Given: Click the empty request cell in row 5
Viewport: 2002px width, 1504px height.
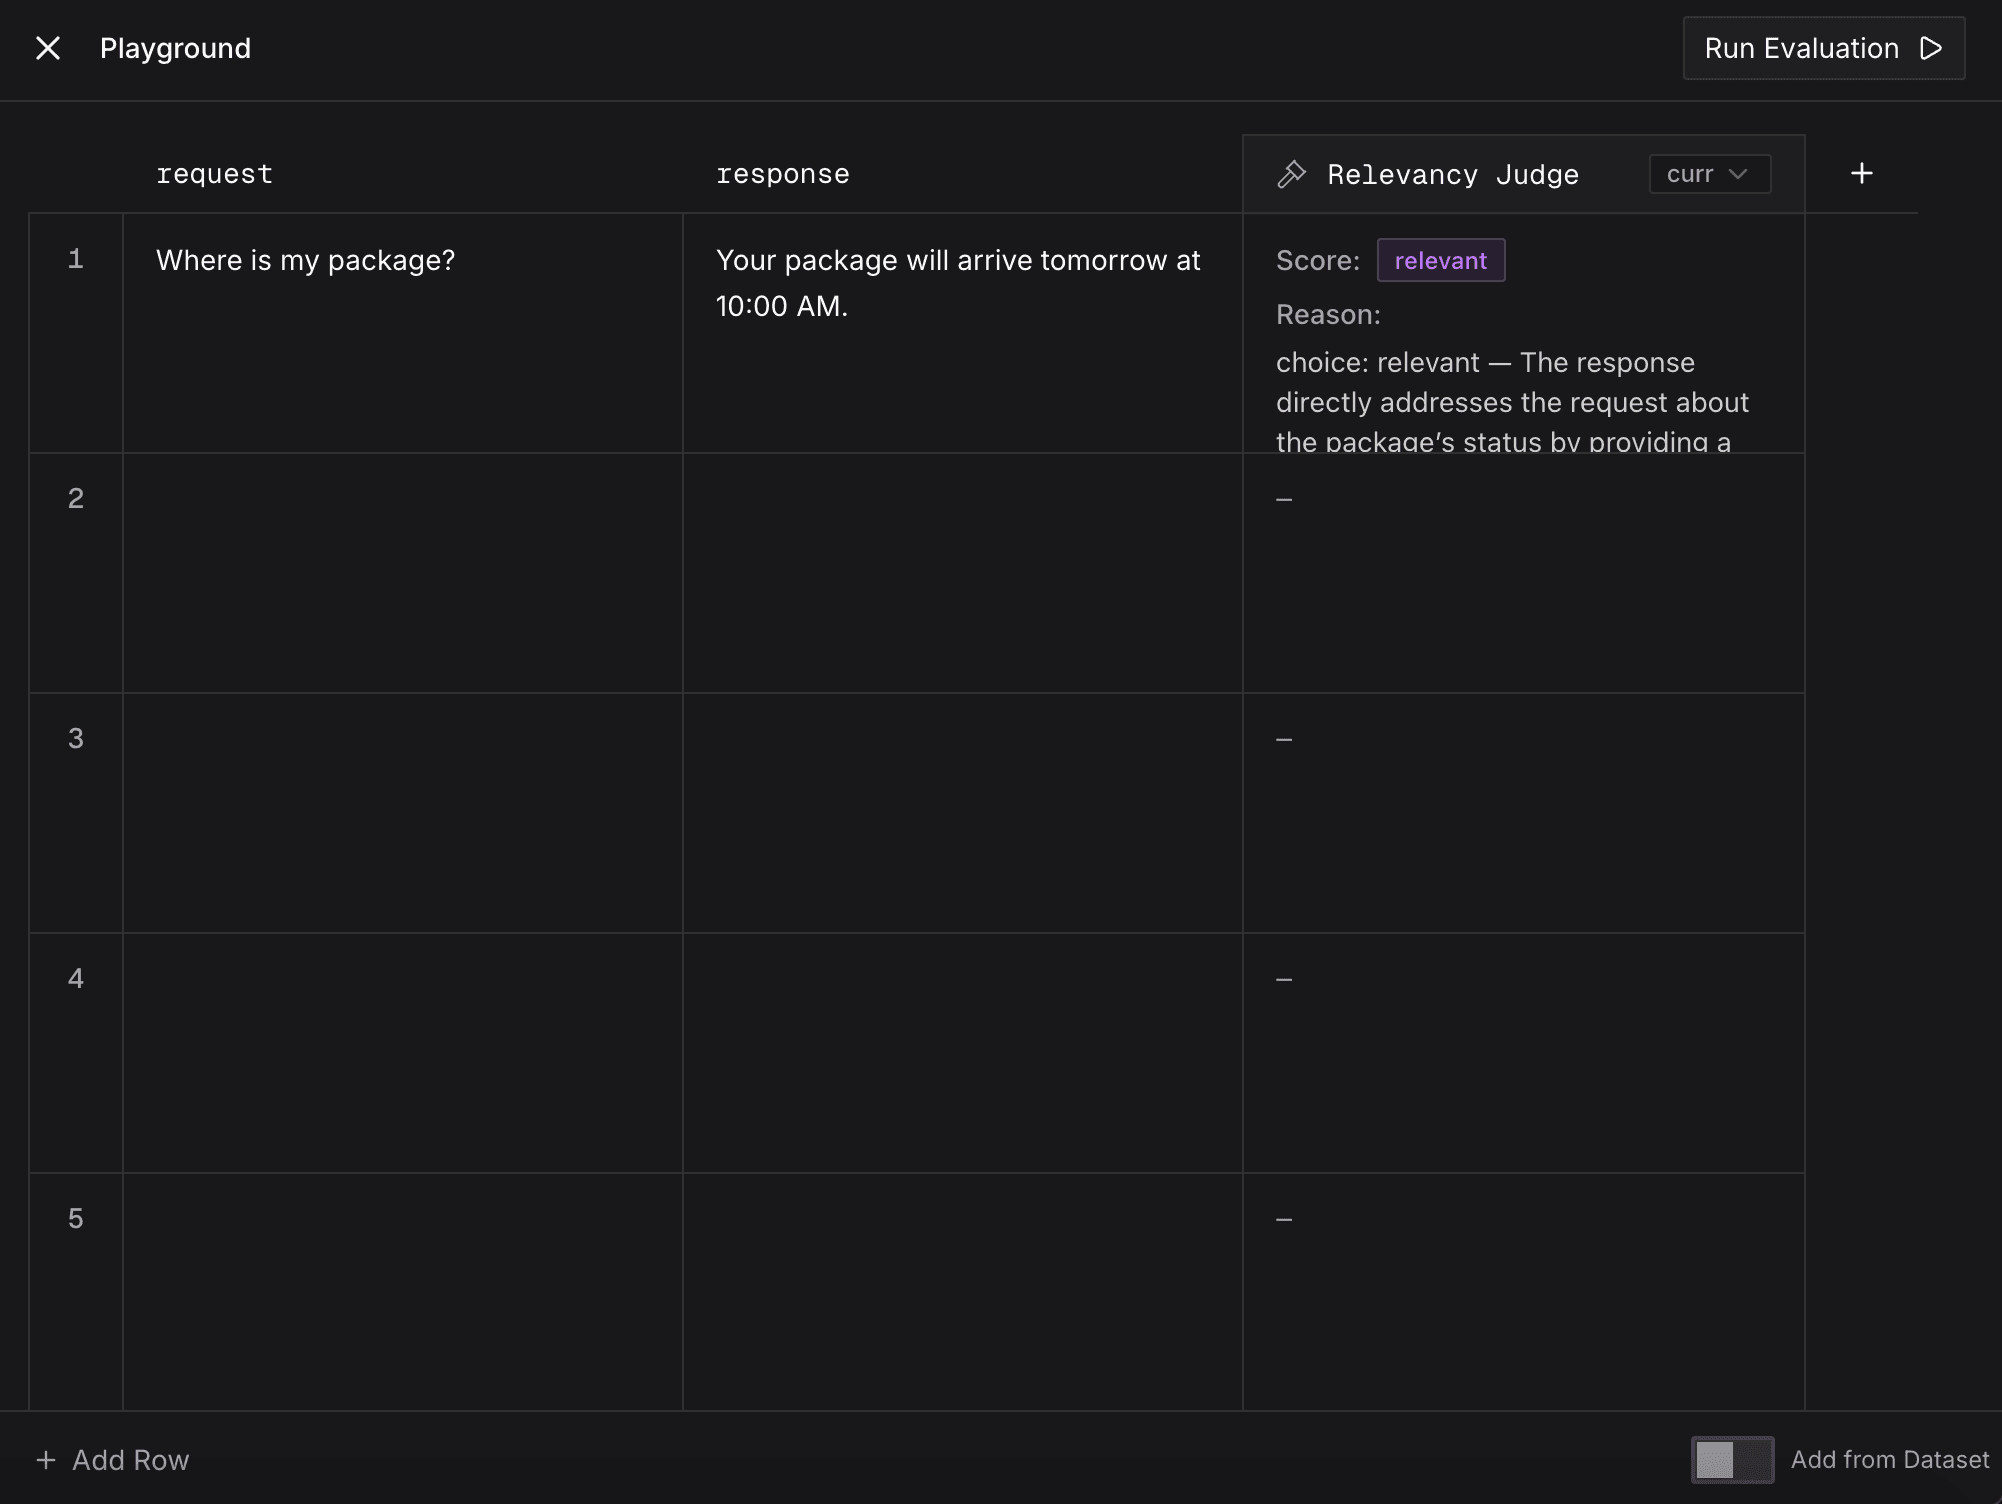Looking at the screenshot, I should coord(402,1290).
